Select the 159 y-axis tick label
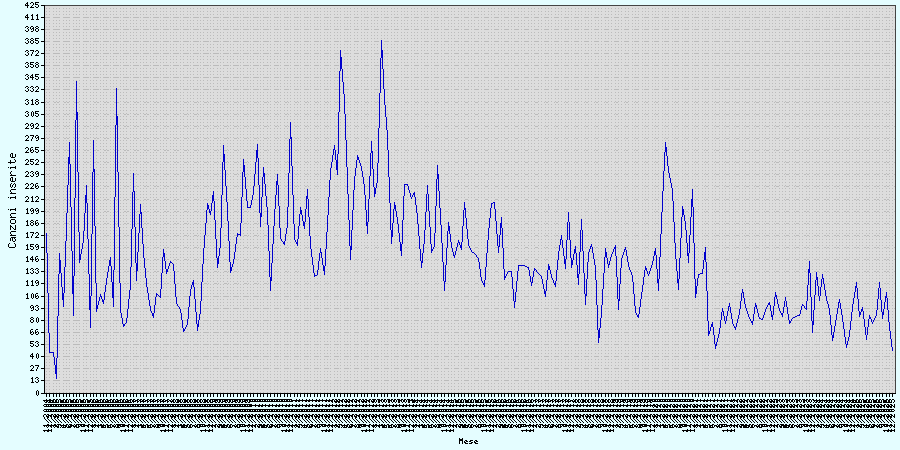 coord(33,247)
